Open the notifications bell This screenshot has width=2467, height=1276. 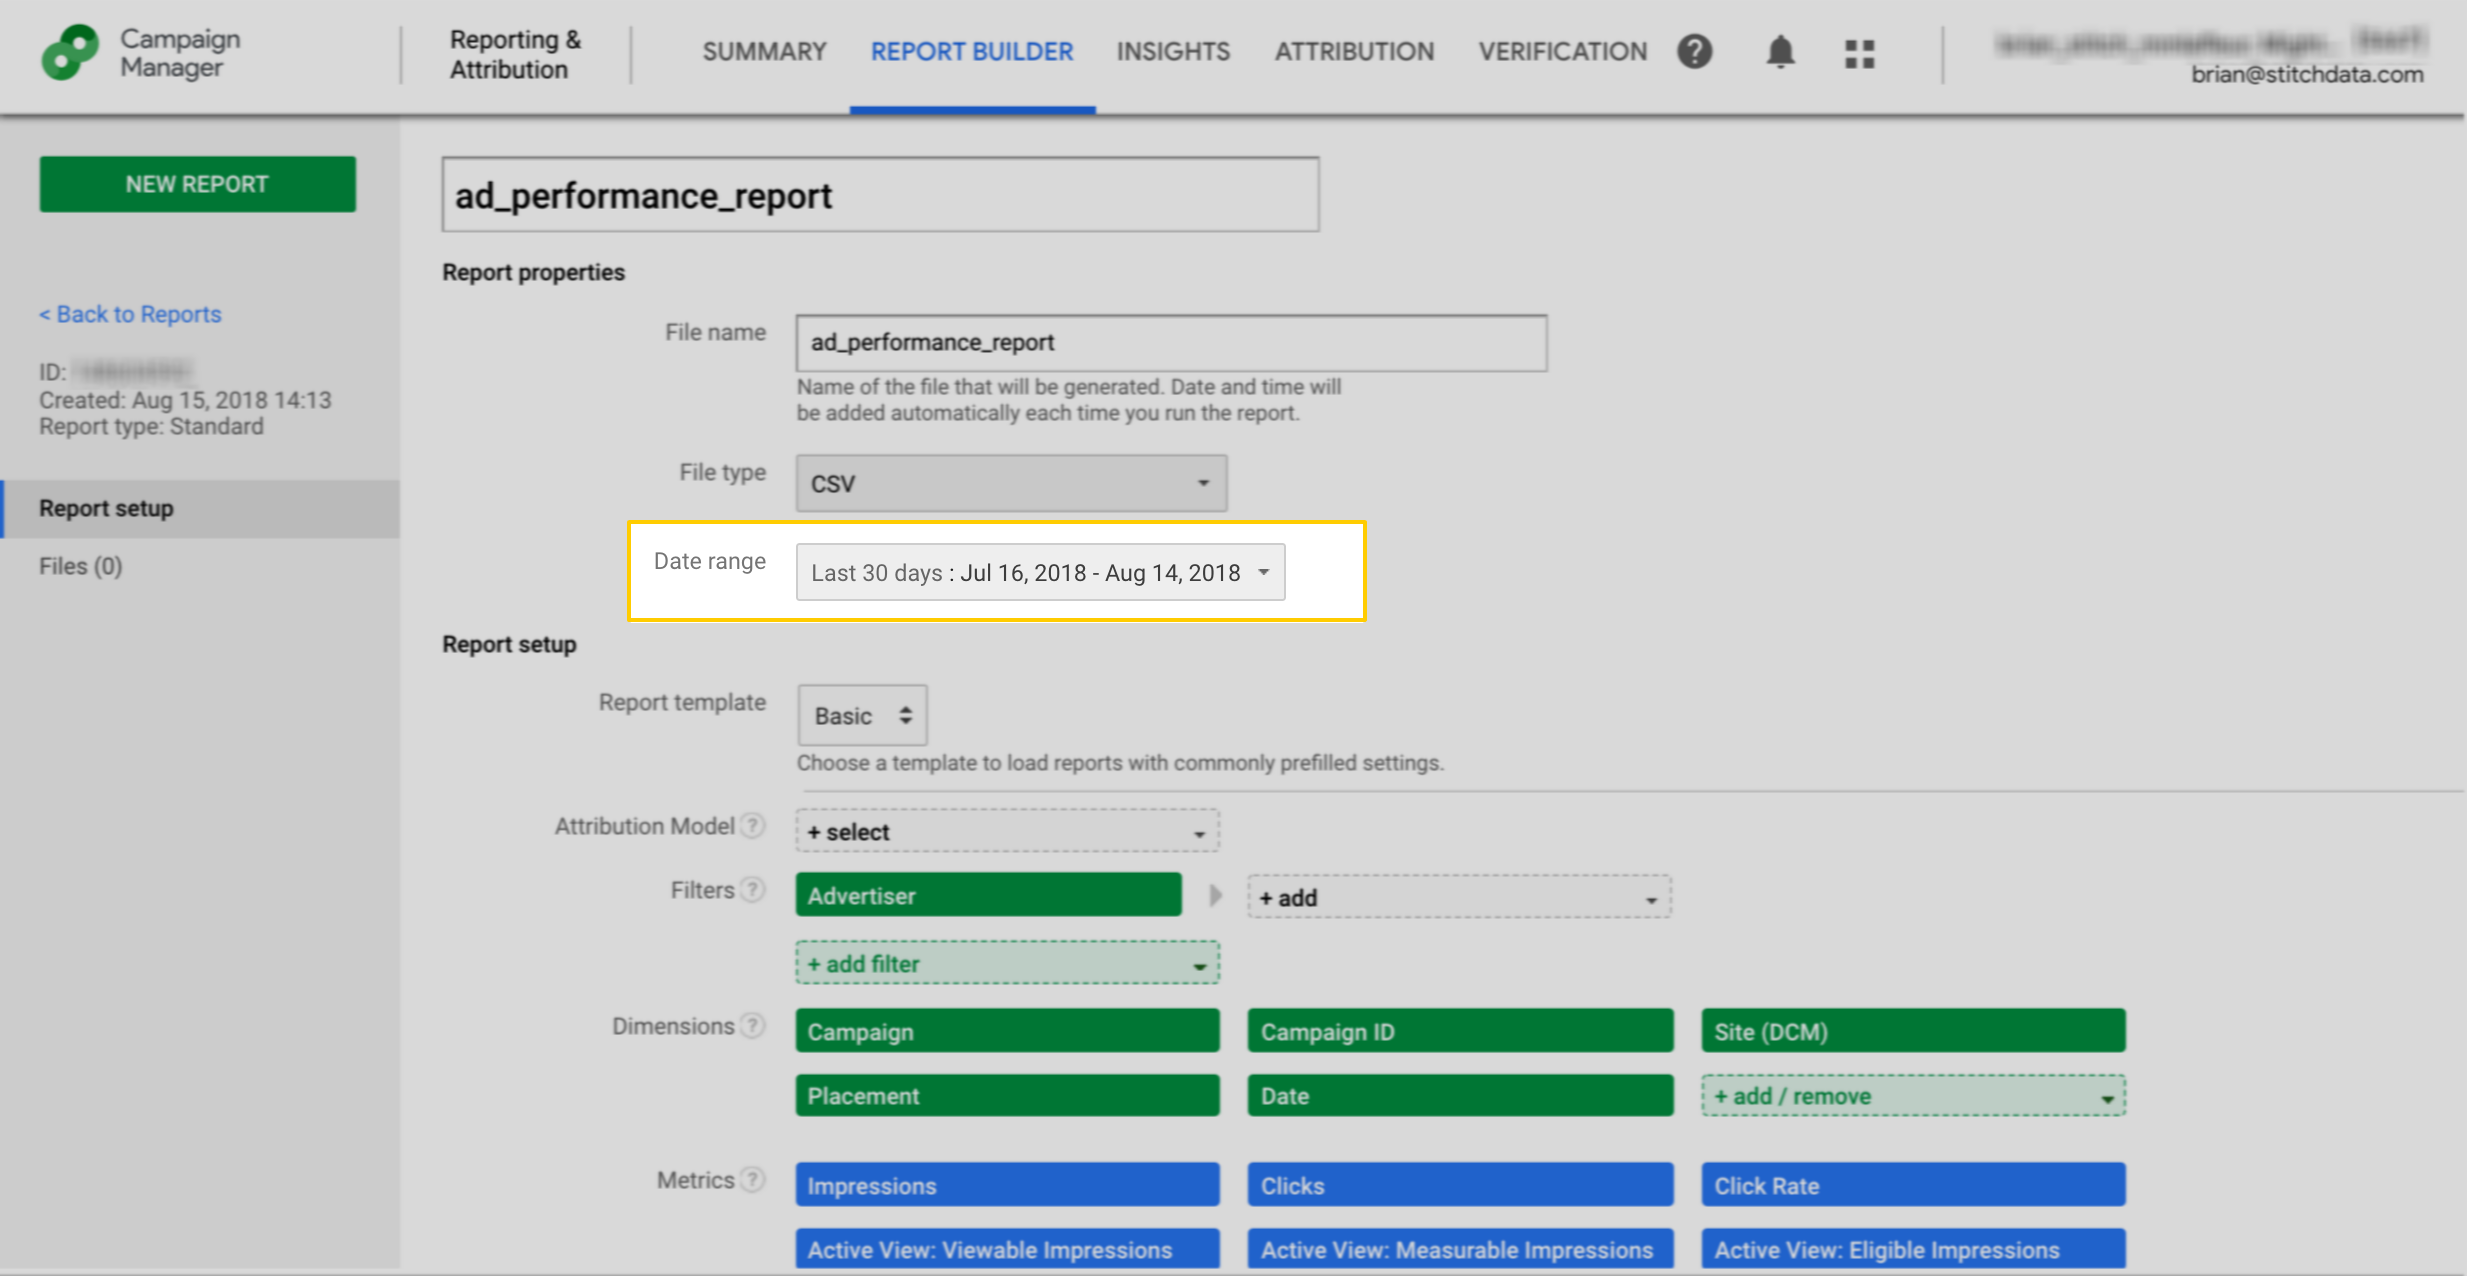(1779, 52)
